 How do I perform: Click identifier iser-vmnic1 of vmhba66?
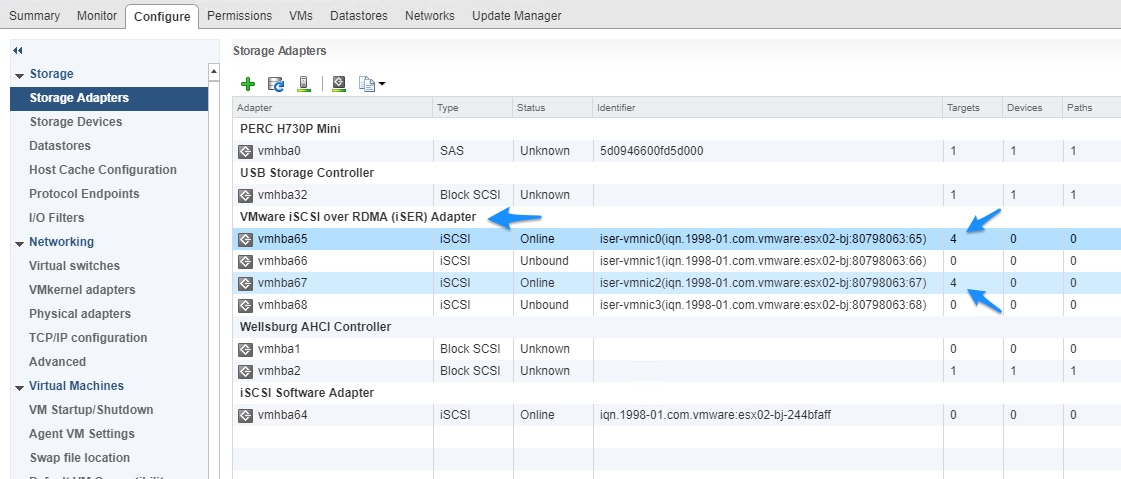(763, 261)
